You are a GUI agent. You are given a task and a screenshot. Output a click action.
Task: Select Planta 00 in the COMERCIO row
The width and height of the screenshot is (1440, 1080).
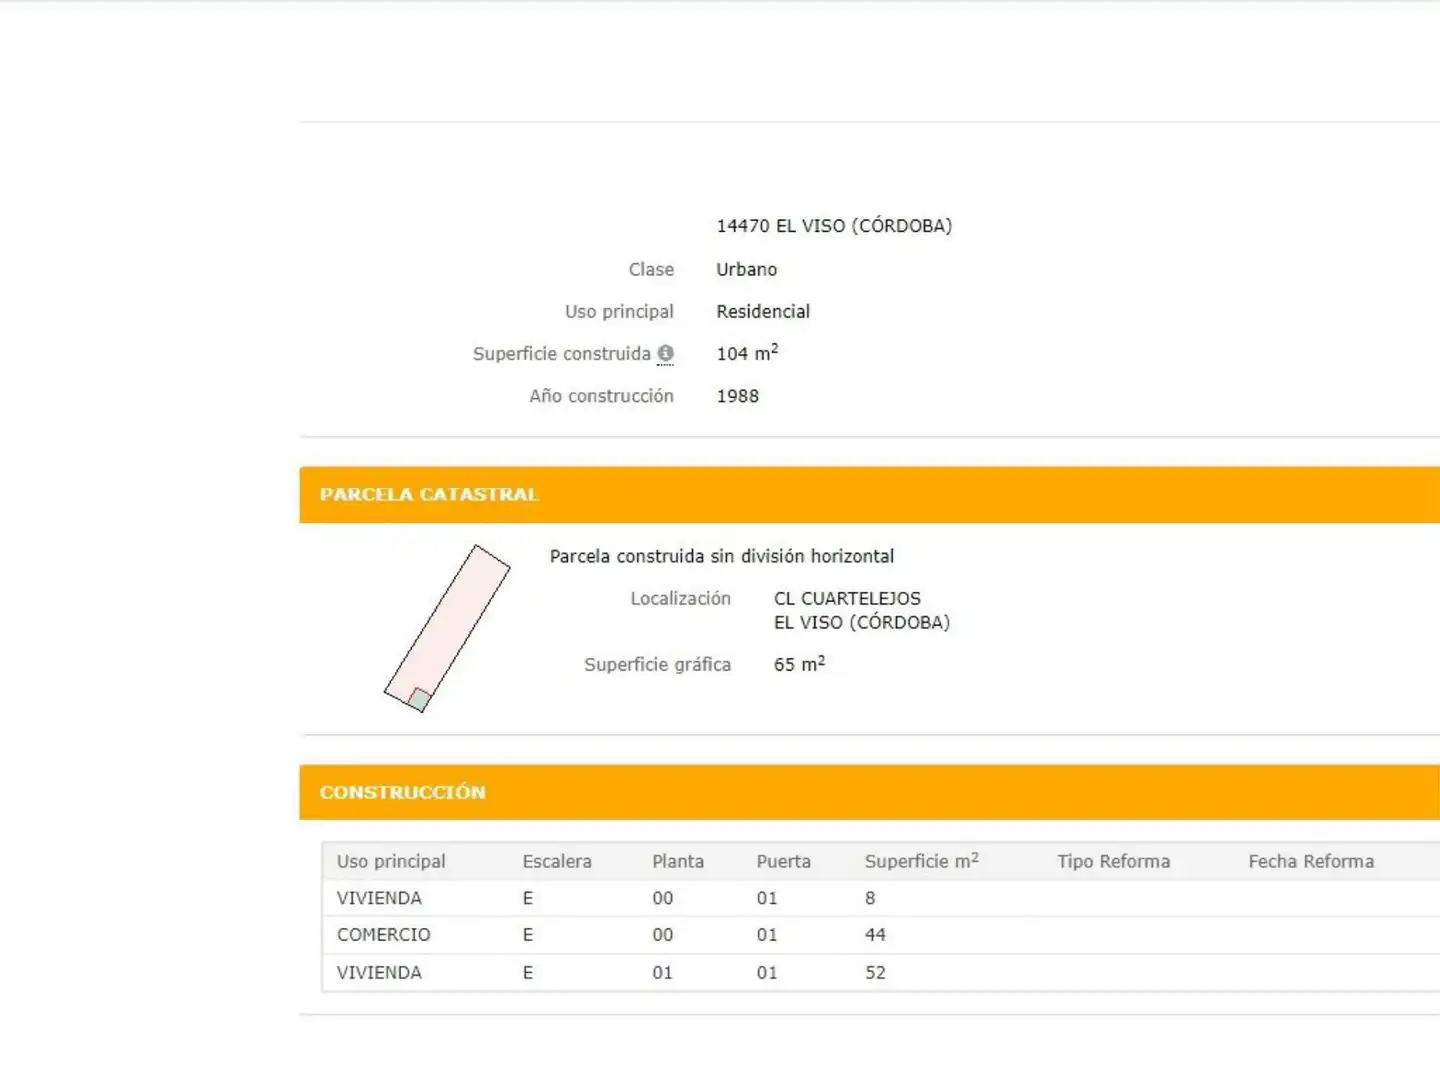click(662, 935)
